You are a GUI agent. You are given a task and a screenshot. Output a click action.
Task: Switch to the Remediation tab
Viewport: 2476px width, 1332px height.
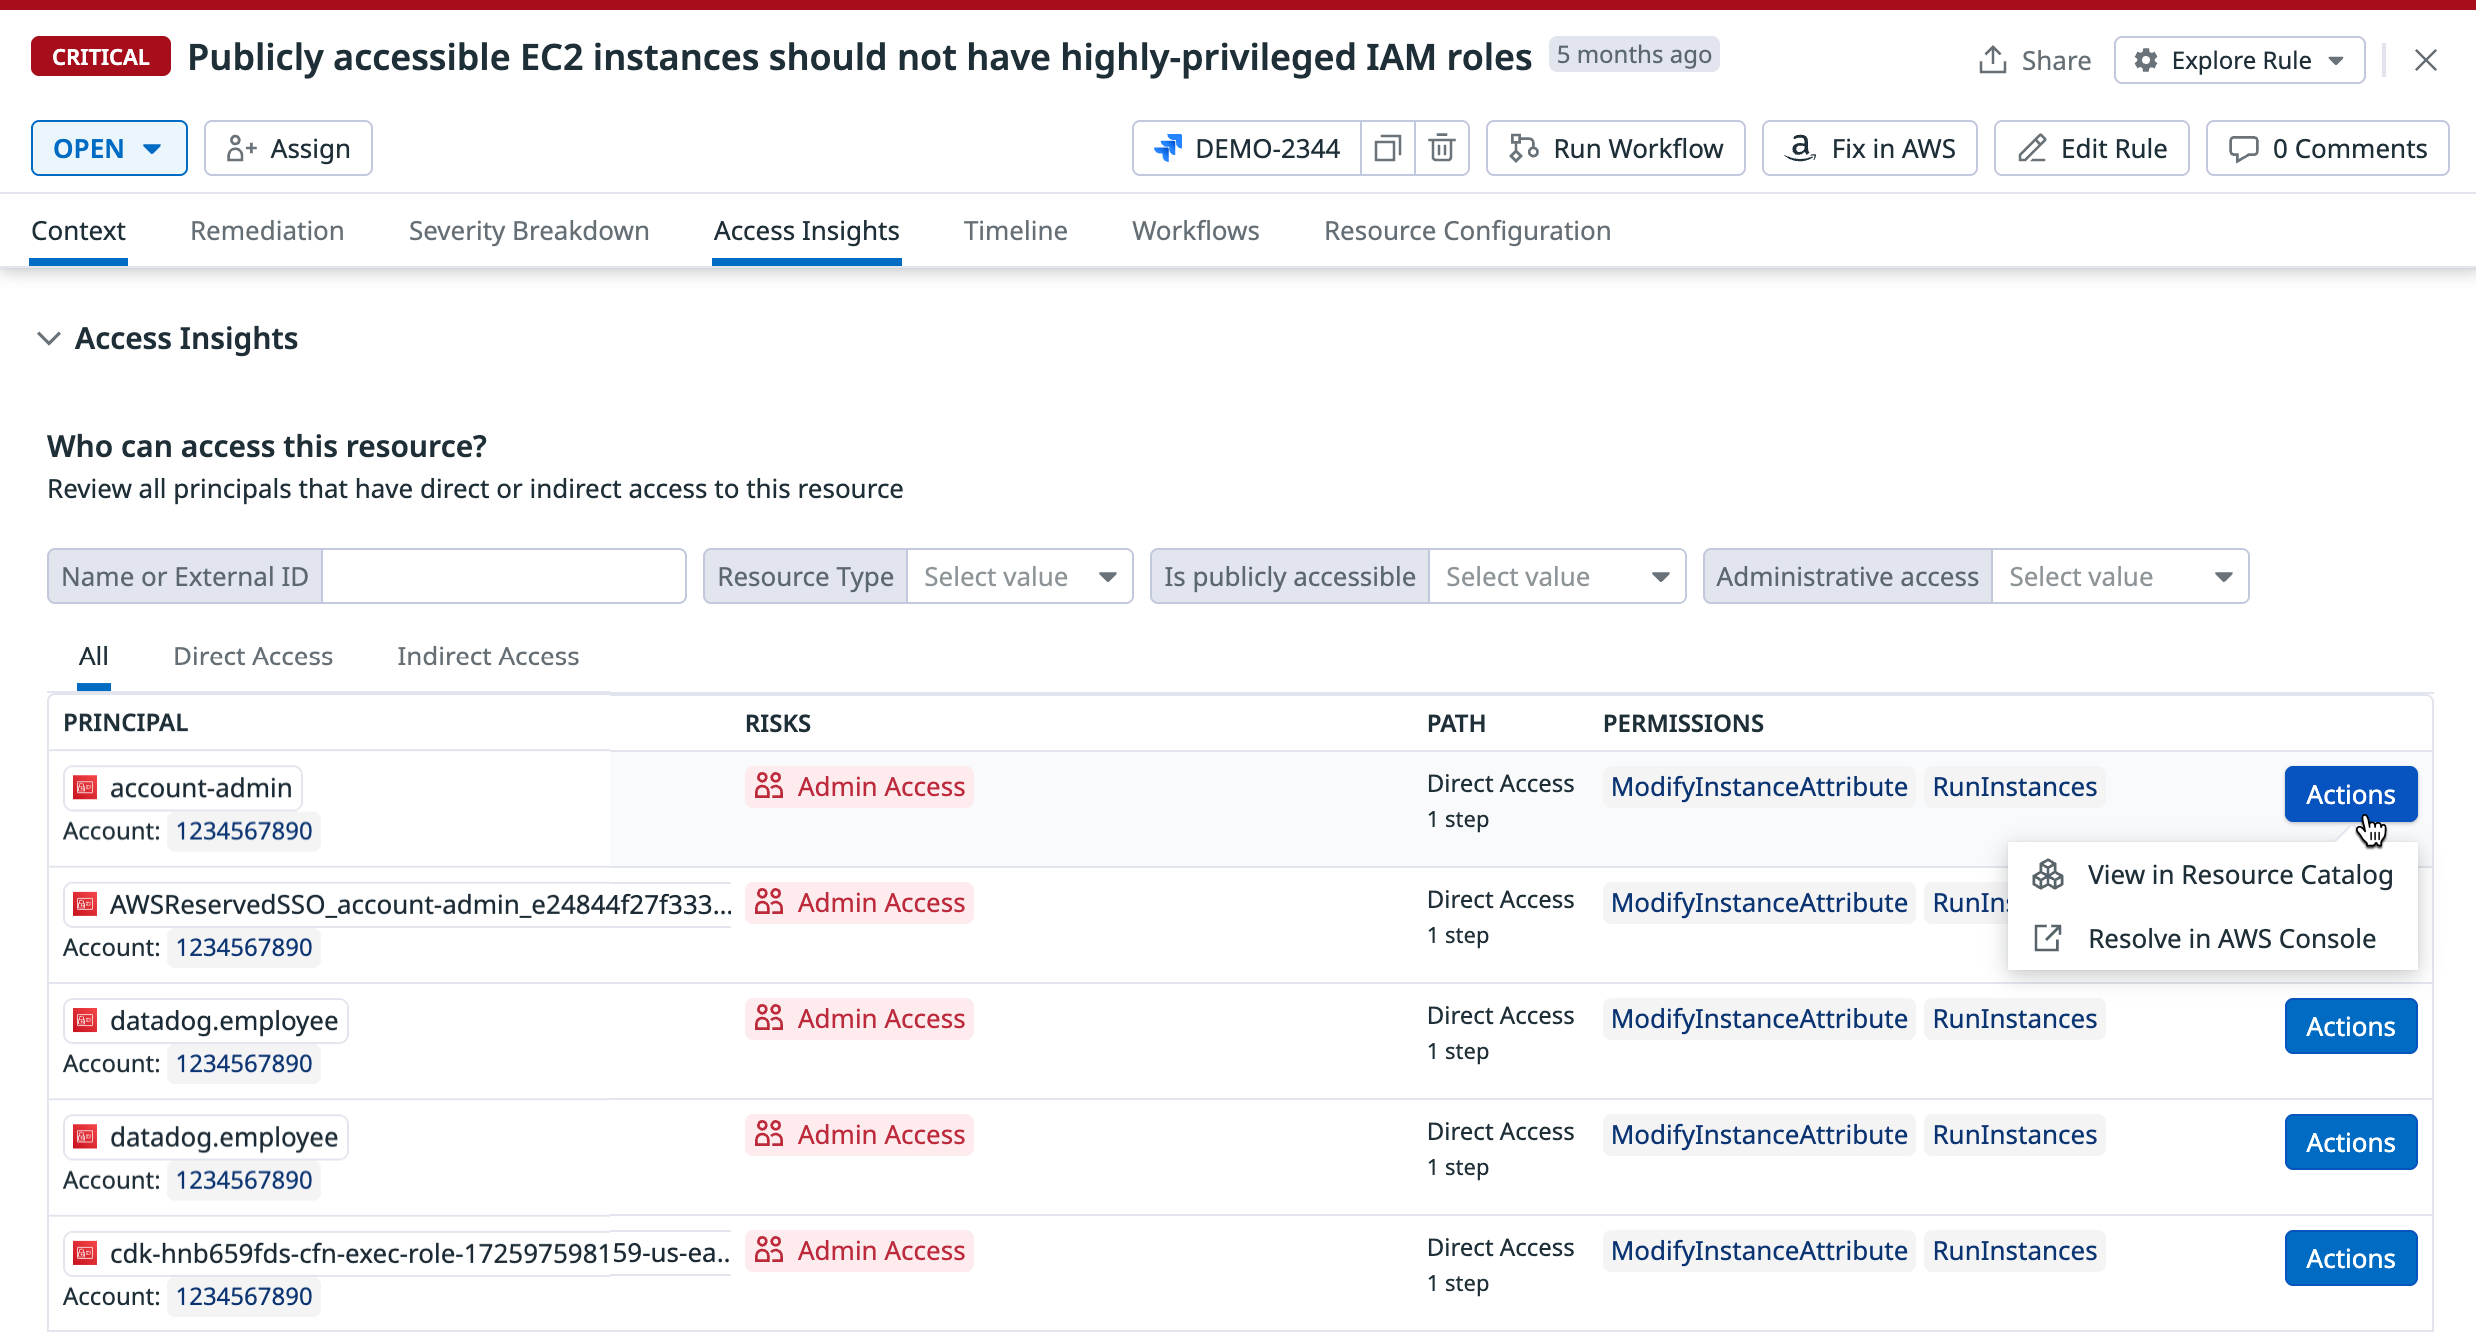coord(267,231)
